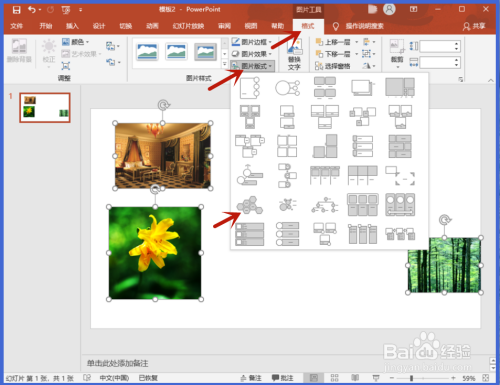Undo the last action
Screen dimensions: 500x385
(x=32, y=10)
